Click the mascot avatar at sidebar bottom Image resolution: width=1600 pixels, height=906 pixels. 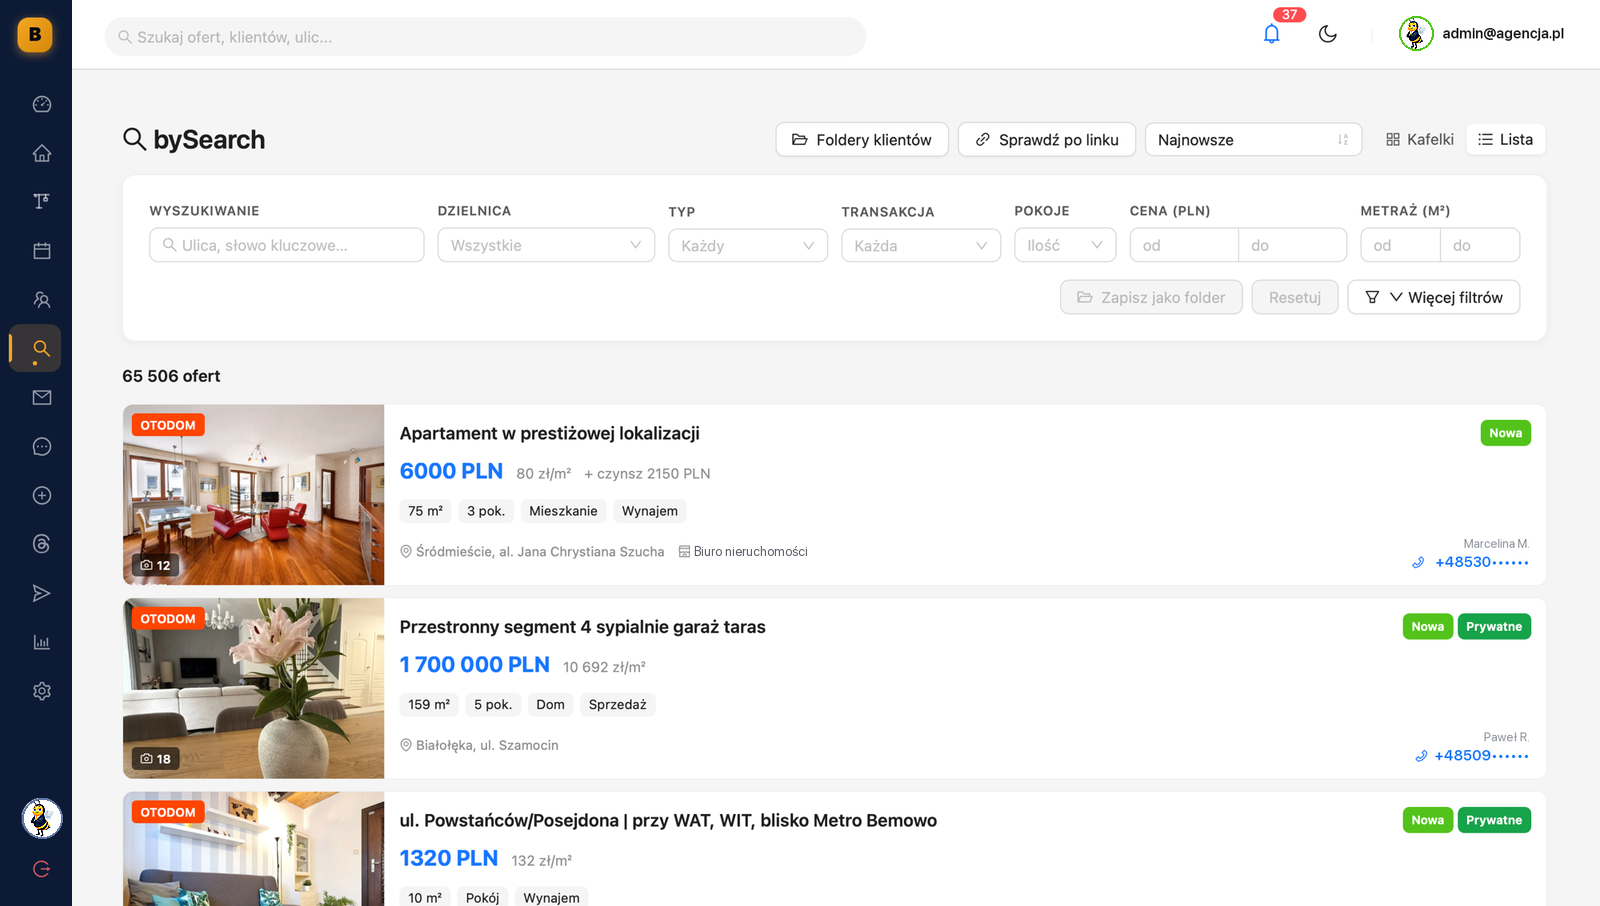tap(42, 819)
